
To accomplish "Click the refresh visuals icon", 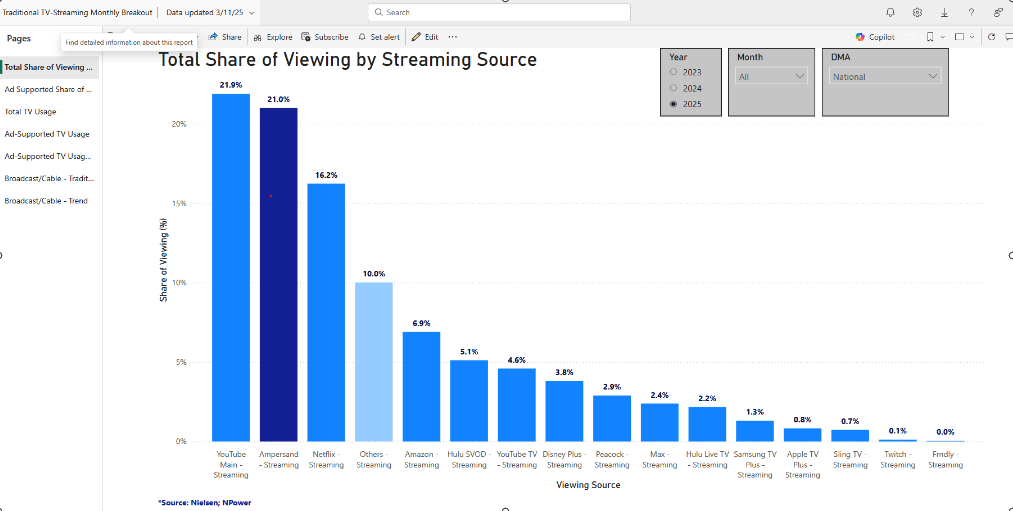I will point(991,37).
